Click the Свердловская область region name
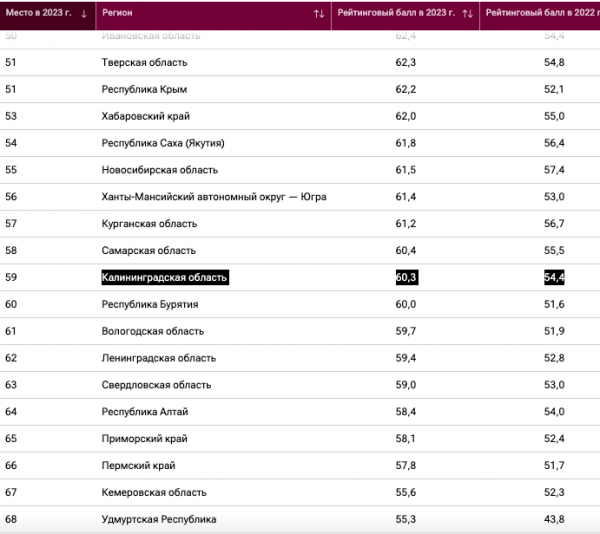600x534 pixels. [x=156, y=385]
